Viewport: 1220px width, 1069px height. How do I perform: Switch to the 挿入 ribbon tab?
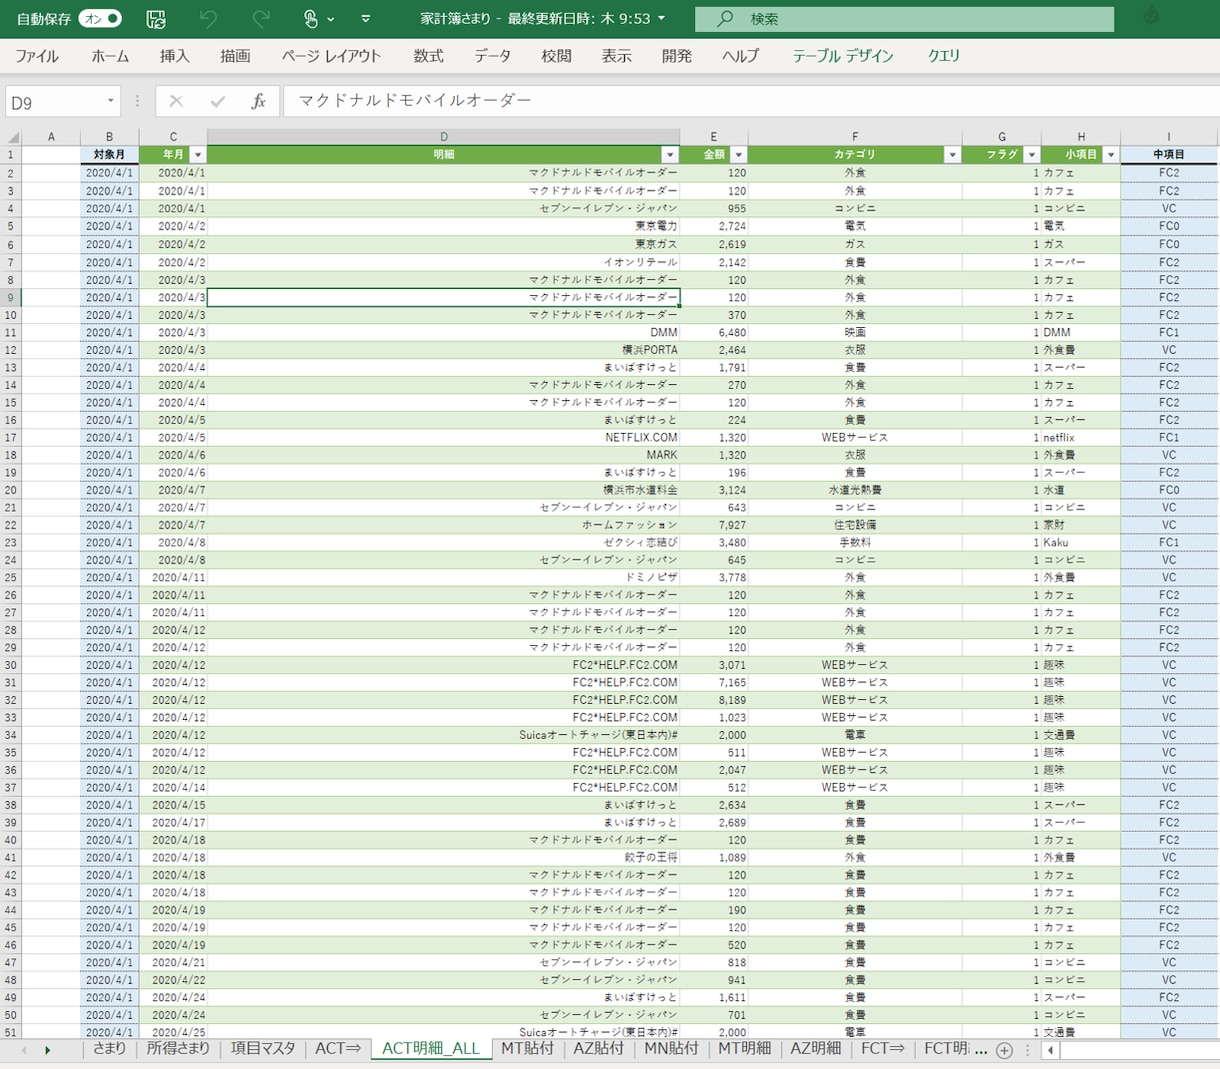coord(175,56)
